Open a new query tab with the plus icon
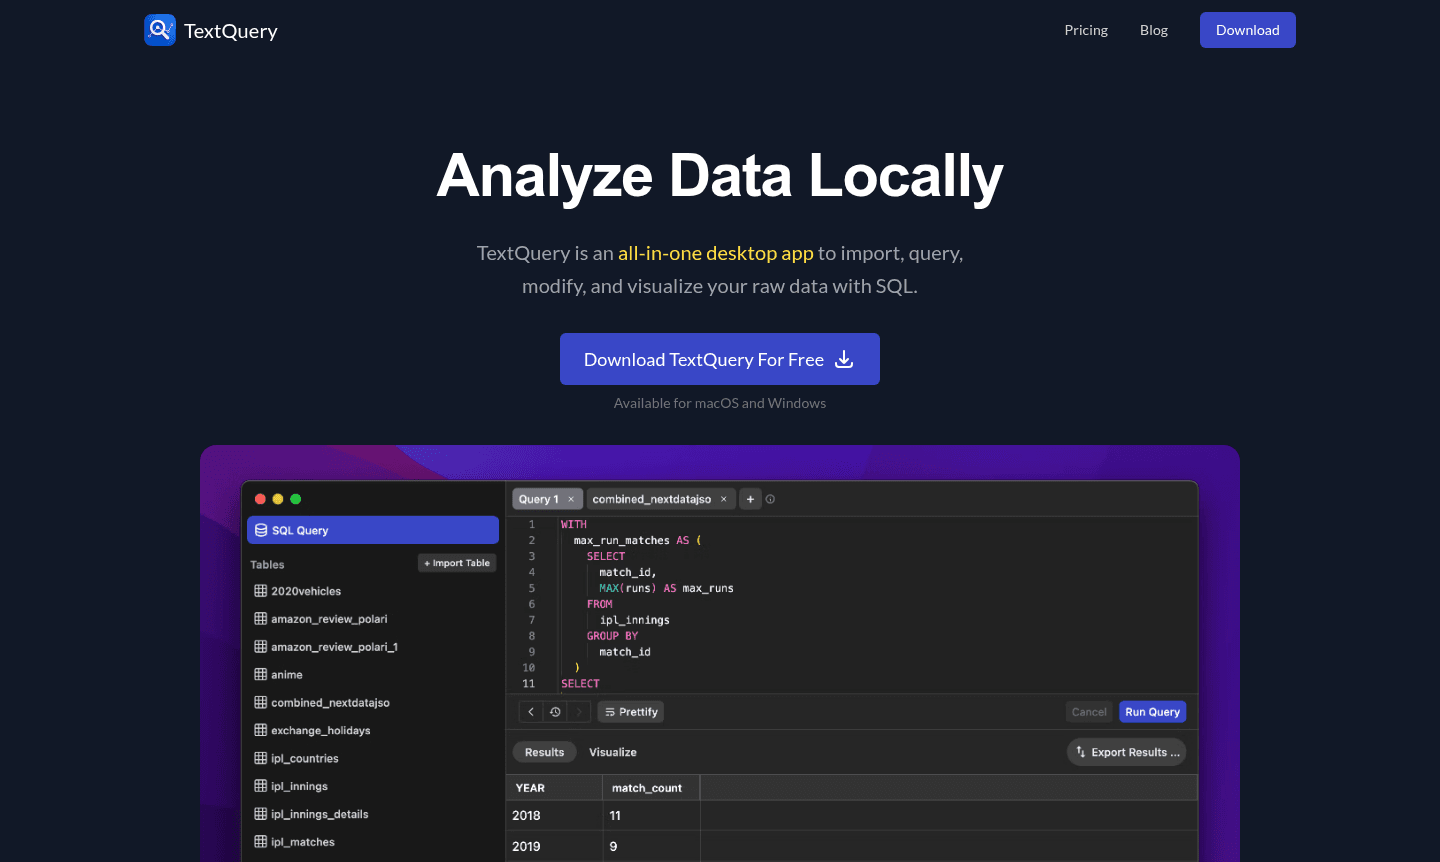The width and height of the screenshot is (1440, 862). [x=750, y=498]
